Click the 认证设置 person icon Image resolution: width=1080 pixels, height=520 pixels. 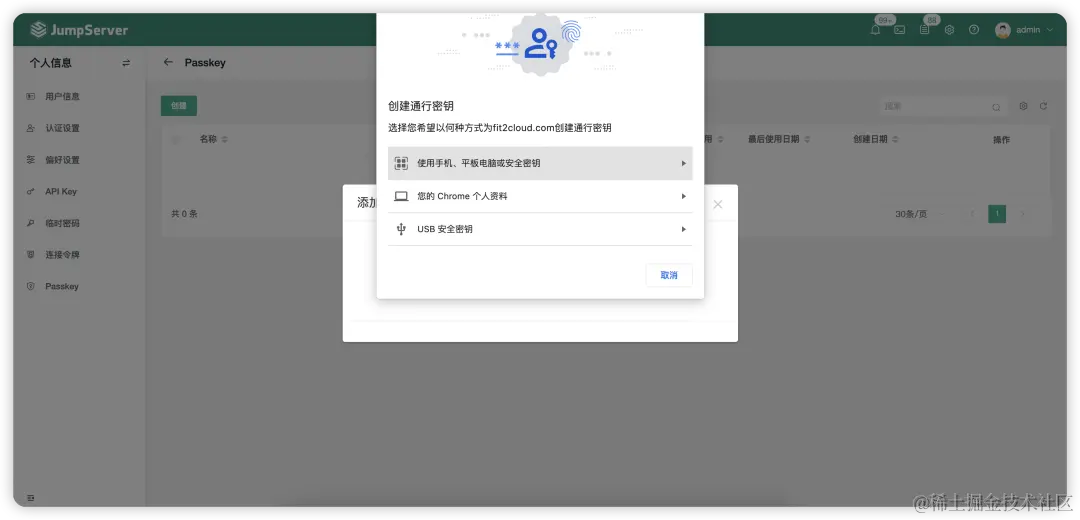30,128
